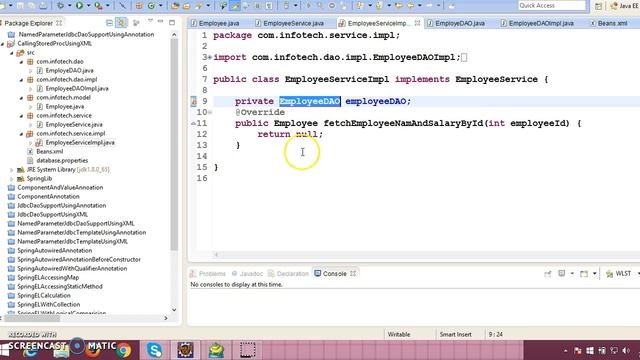Image resolution: width=640 pixels, height=360 pixels.
Task: Click the Previous Annotation icon
Action: point(378,6)
